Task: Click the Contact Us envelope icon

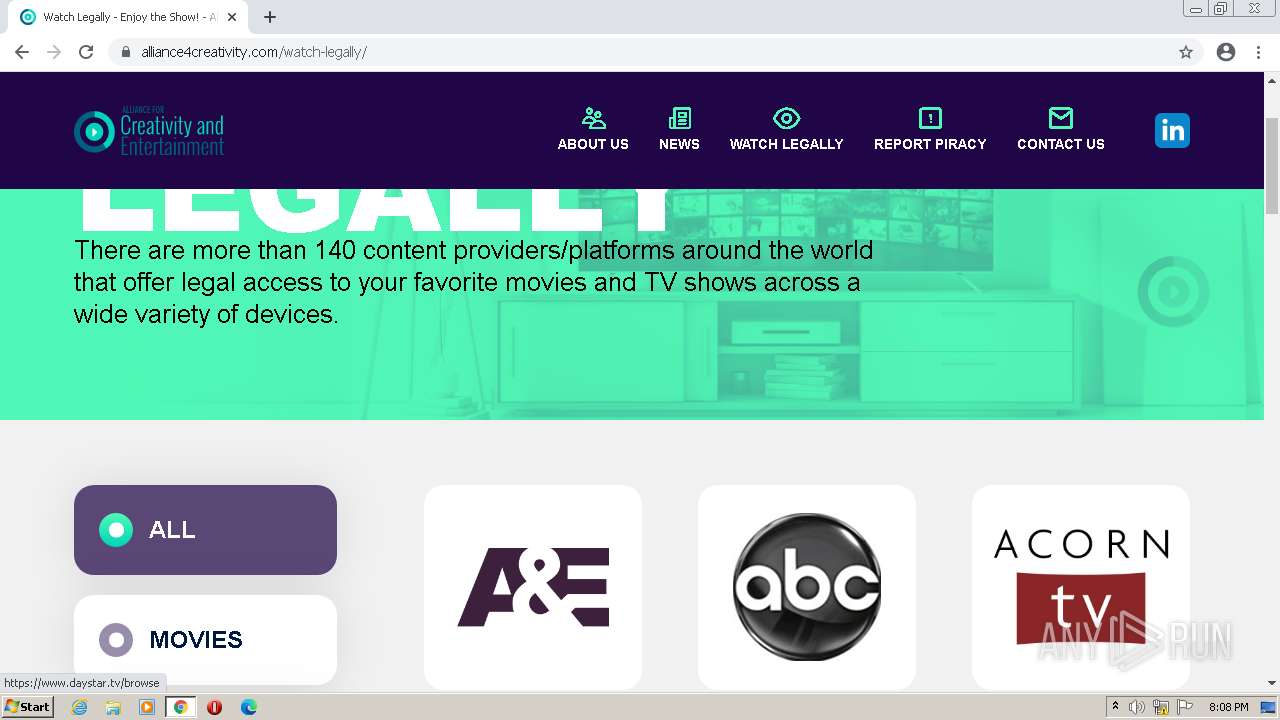Action: (x=1061, y=118)
